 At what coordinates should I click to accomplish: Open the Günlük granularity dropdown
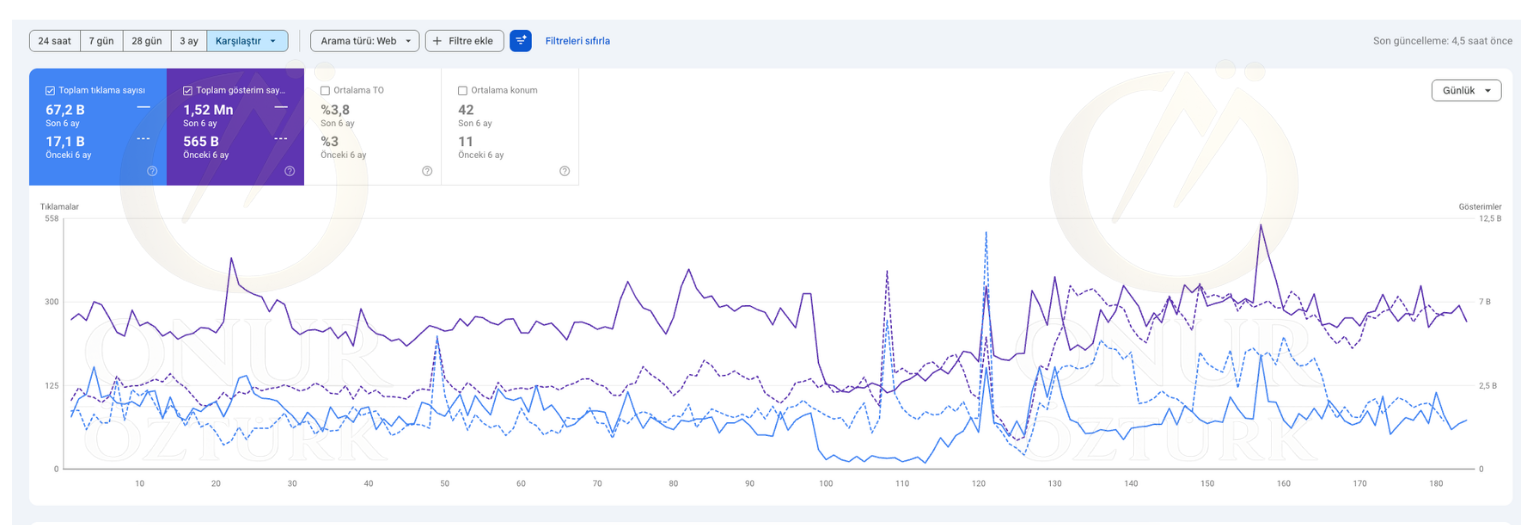pos(1466,90)
